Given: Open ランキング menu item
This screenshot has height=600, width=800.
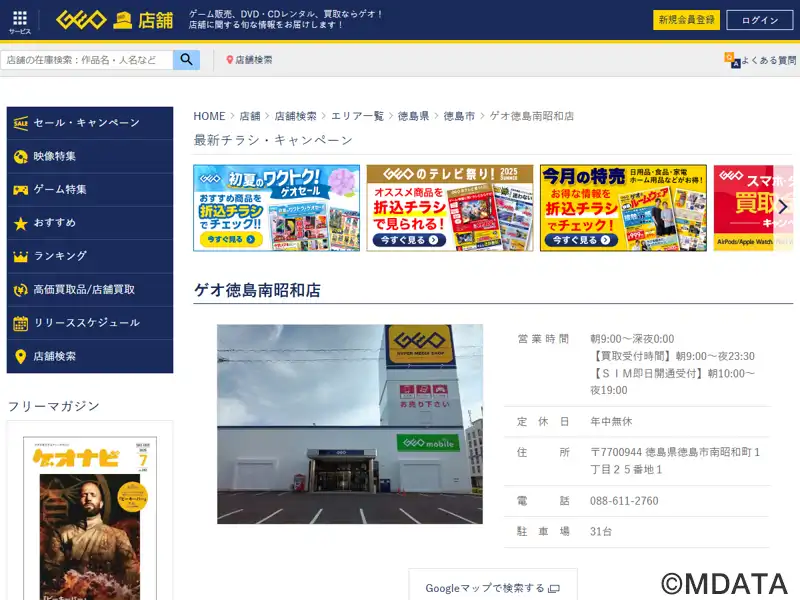Looking at the screenshot, I should point(90,256).
